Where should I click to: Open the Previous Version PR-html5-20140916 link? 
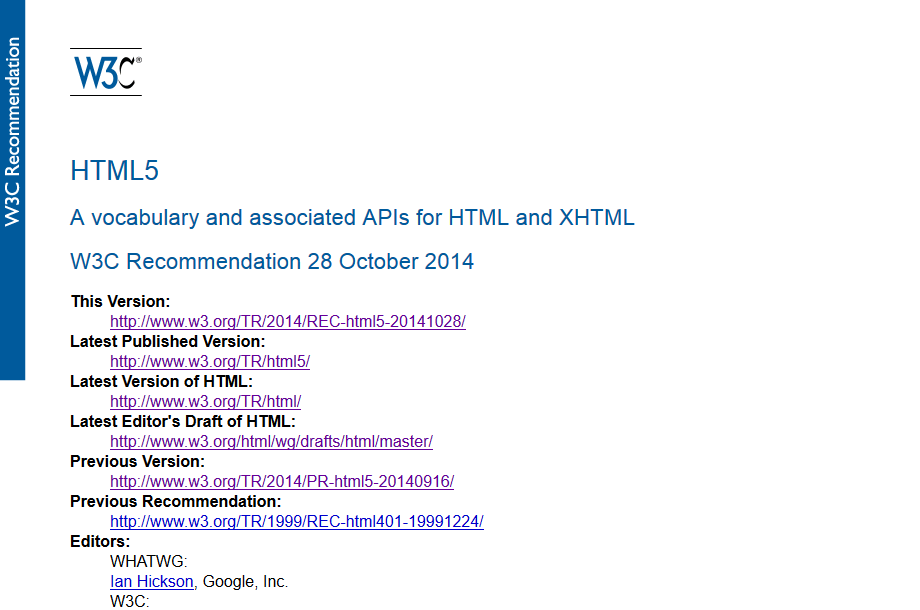click(282, 481)
